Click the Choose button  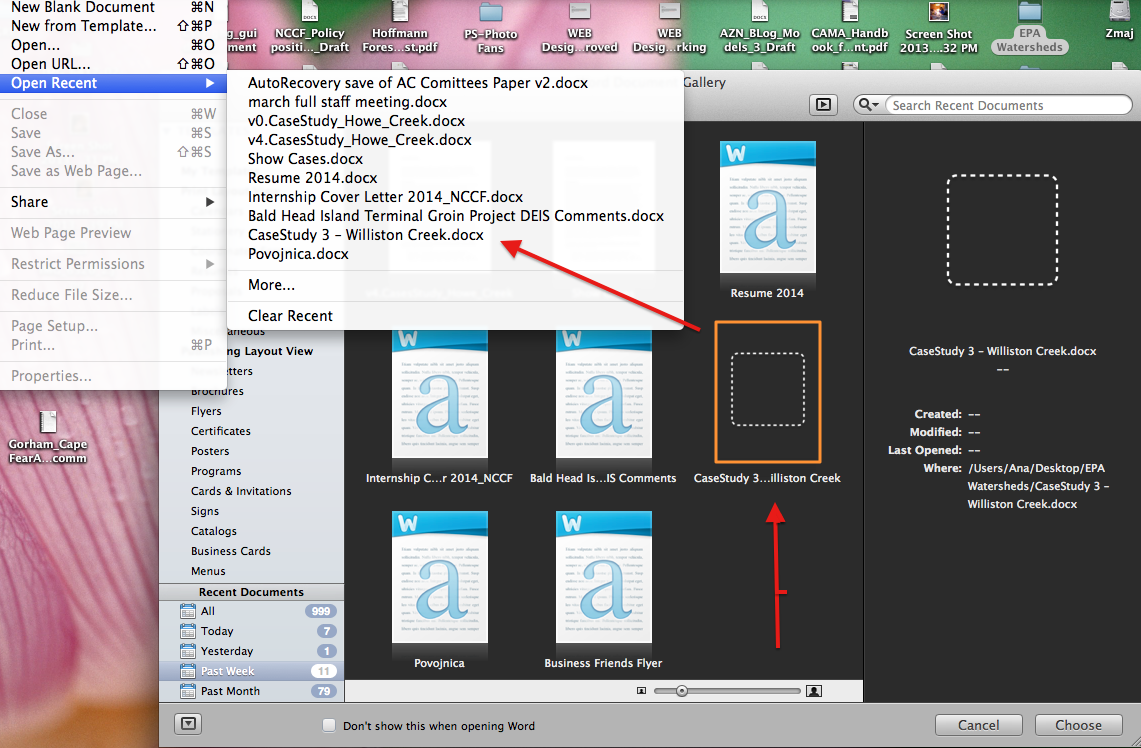click(x=1078, y=725)
